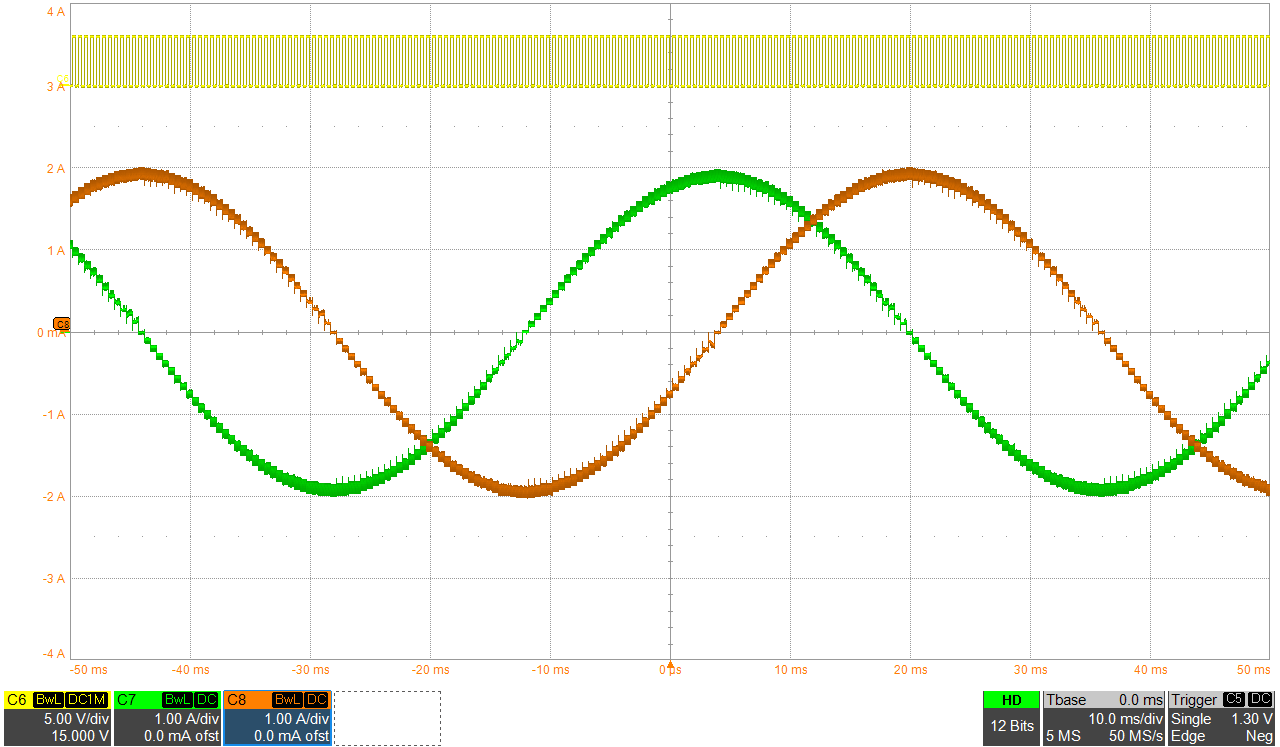Click the yellow C6 ground level marker

64,81
